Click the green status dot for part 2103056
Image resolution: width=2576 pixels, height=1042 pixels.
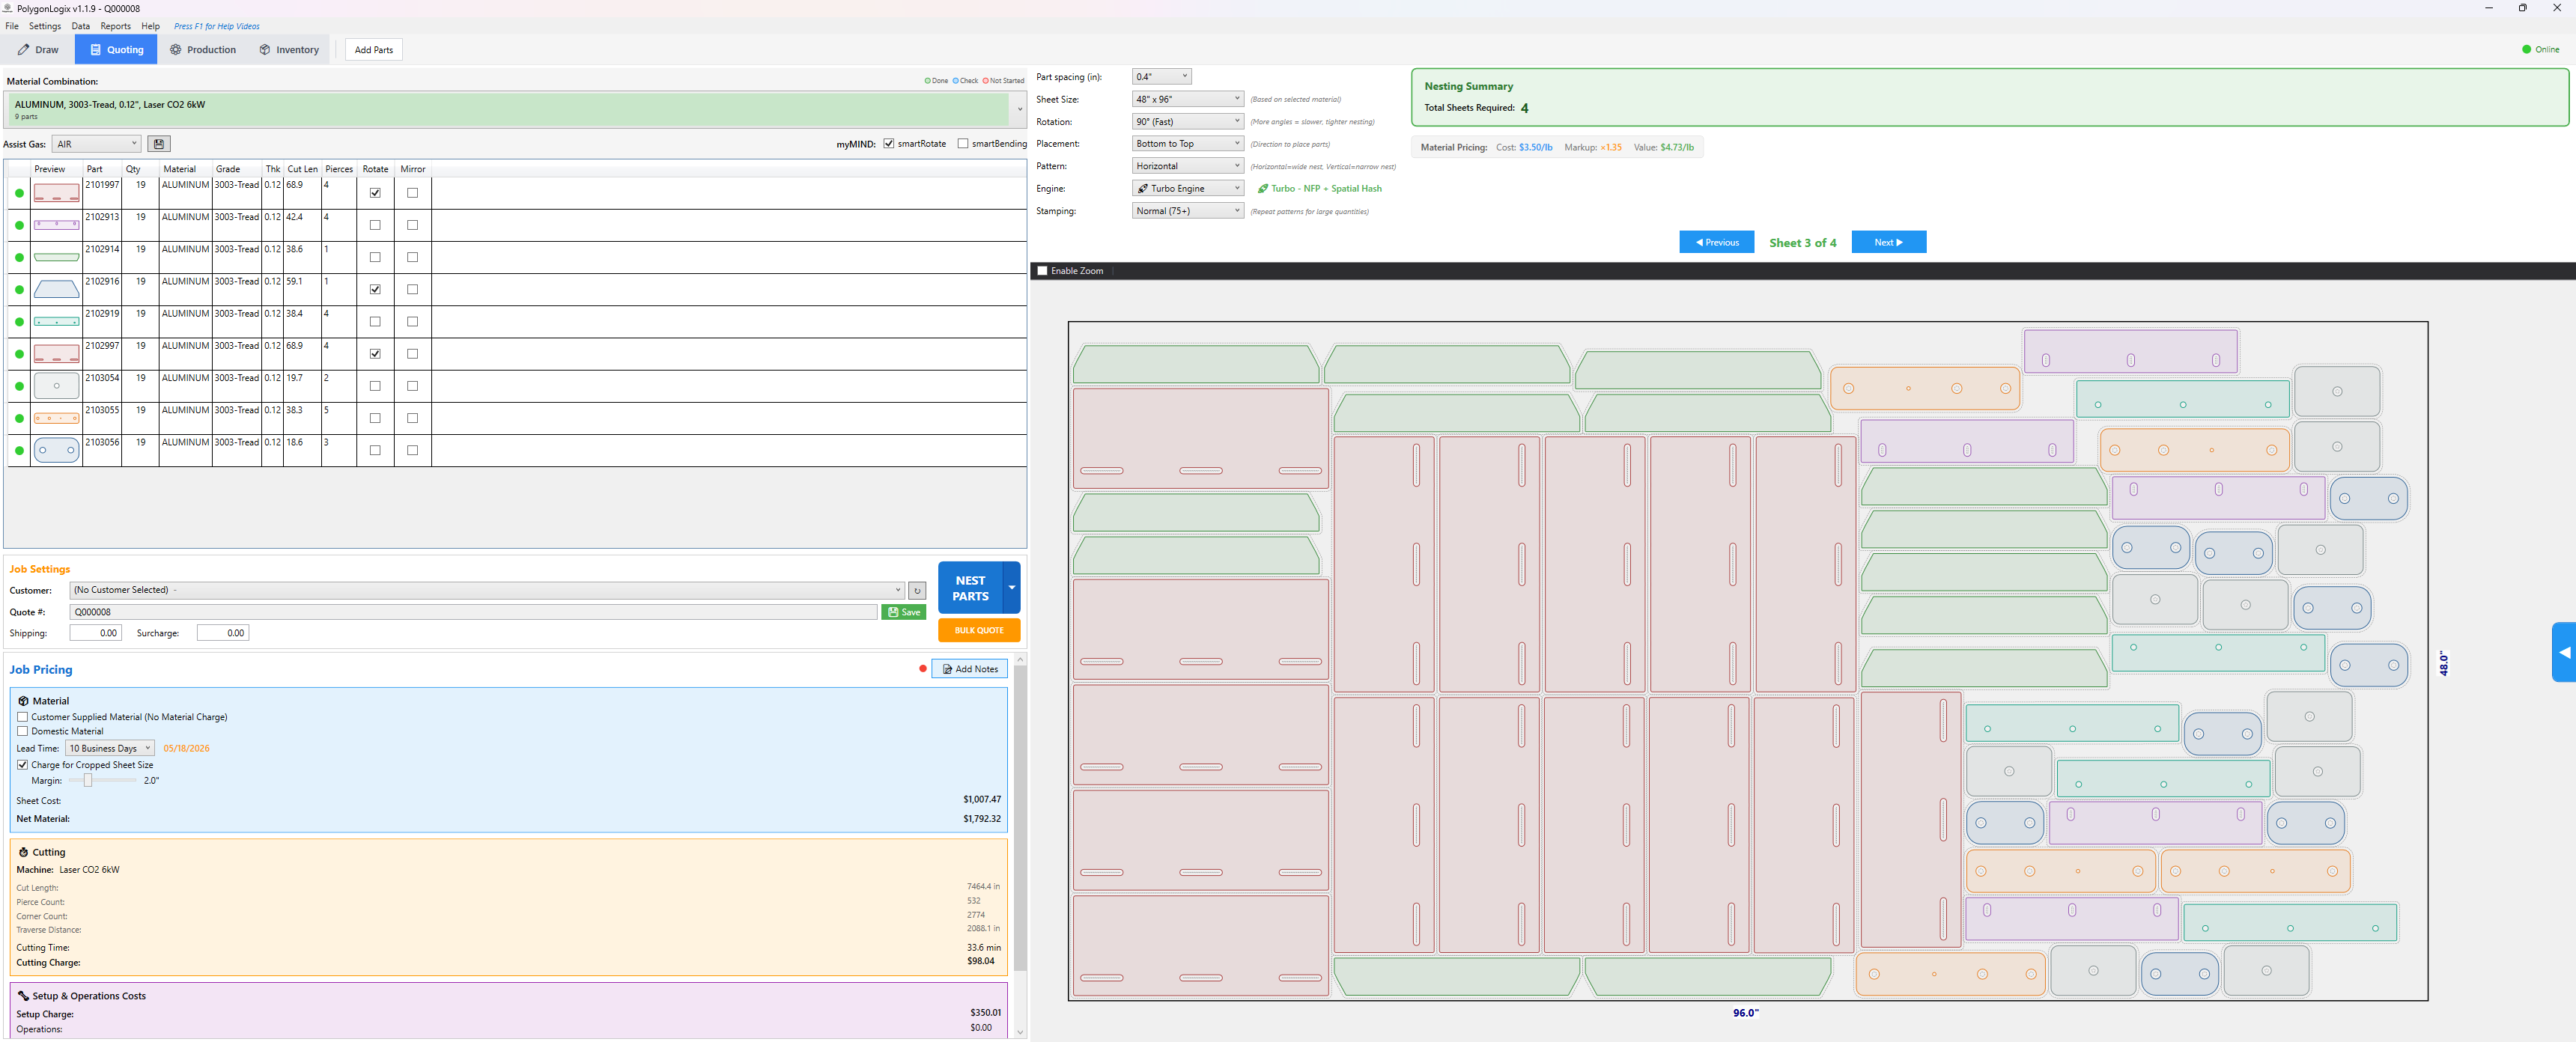(19, 450)
